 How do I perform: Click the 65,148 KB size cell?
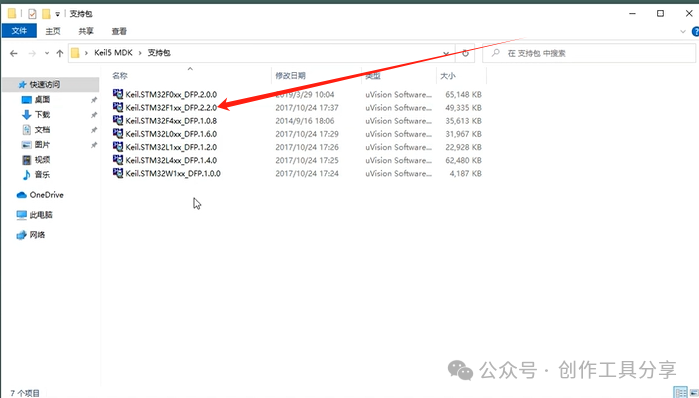click(463, 94)
